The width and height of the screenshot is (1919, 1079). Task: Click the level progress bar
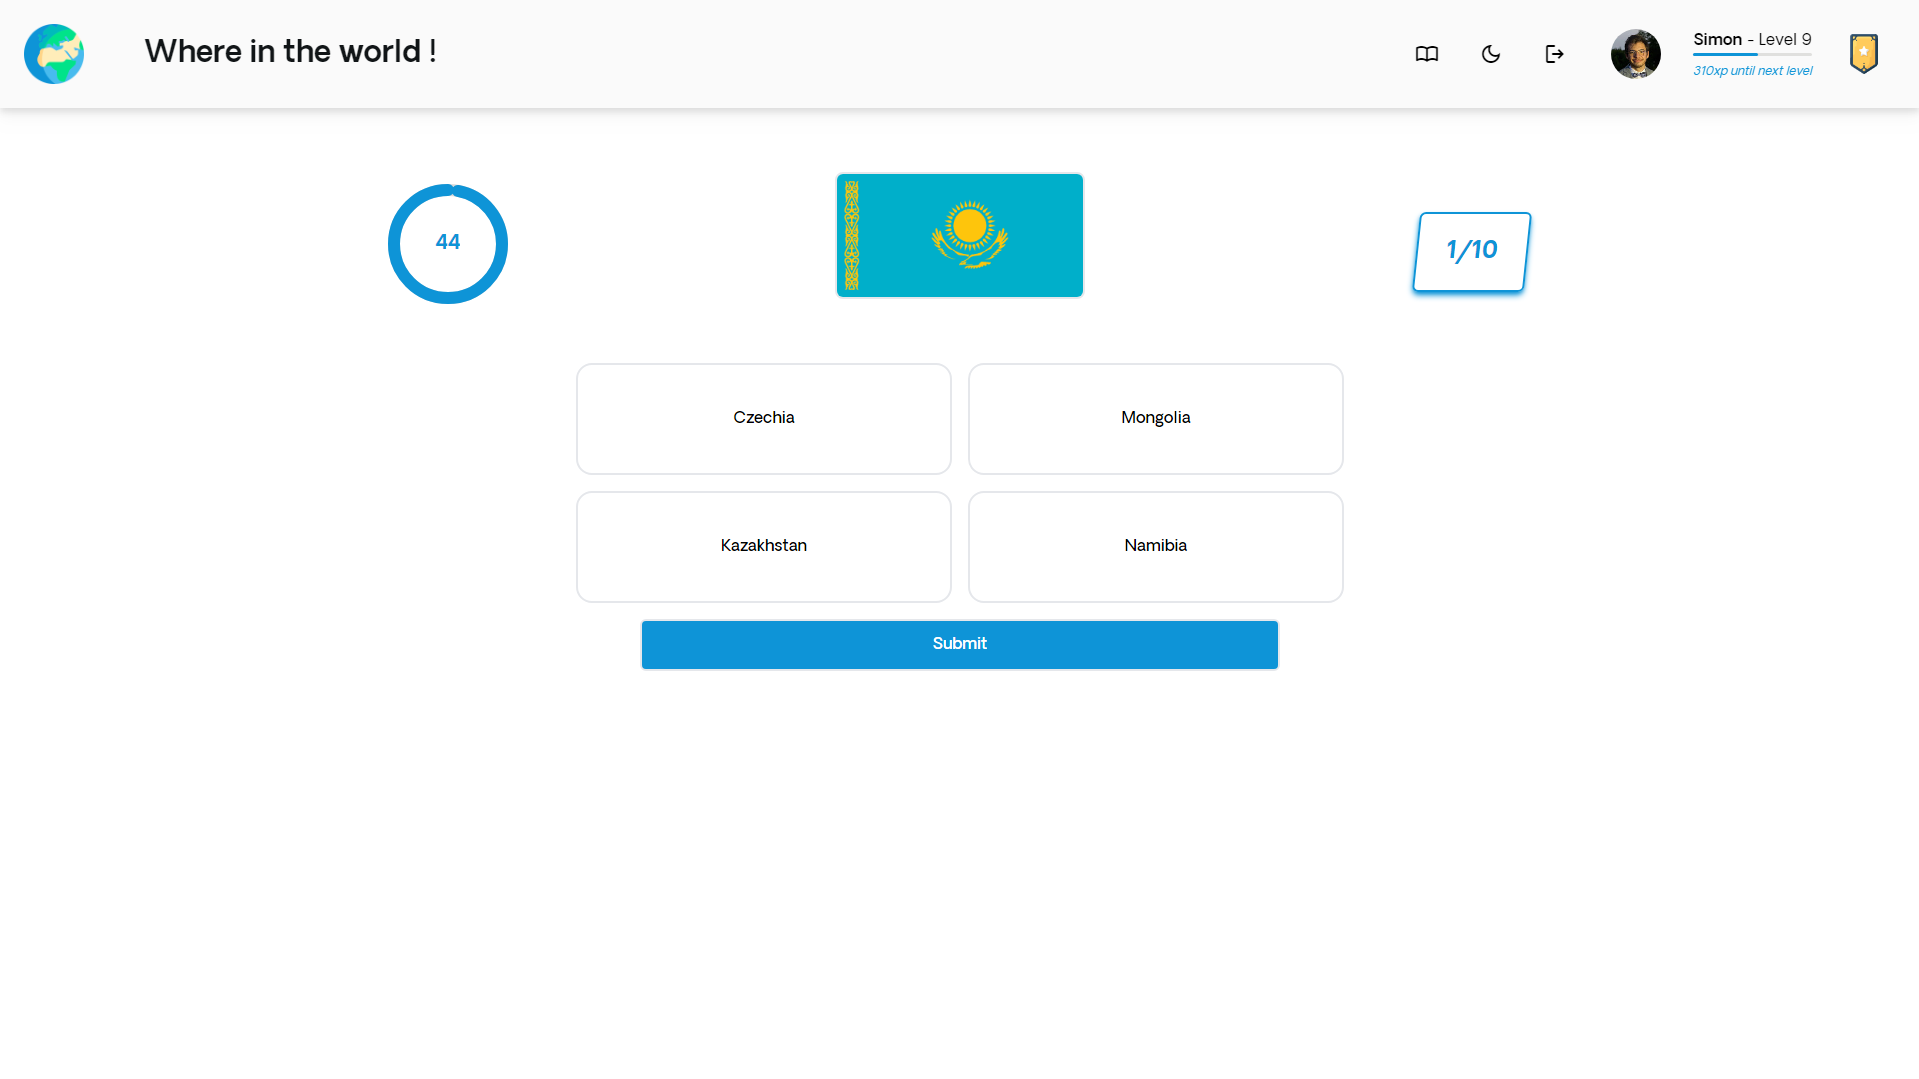point(1753,55)
